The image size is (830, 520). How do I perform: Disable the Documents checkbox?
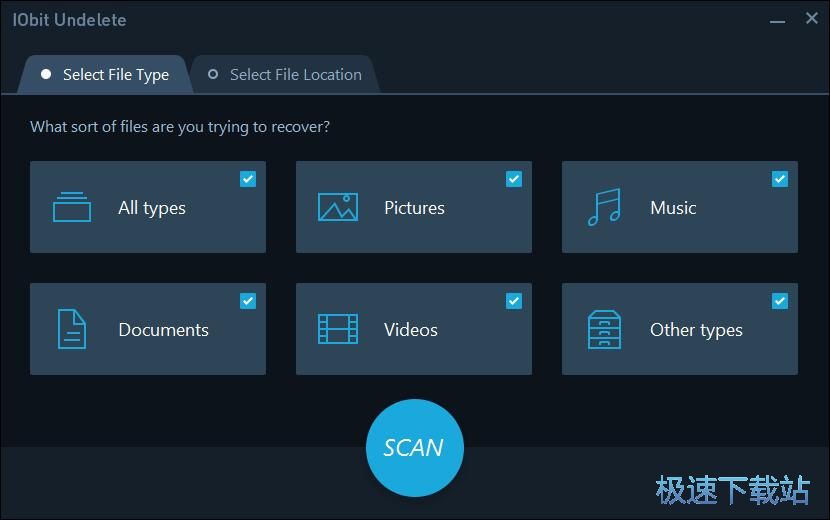pos(248,301)
